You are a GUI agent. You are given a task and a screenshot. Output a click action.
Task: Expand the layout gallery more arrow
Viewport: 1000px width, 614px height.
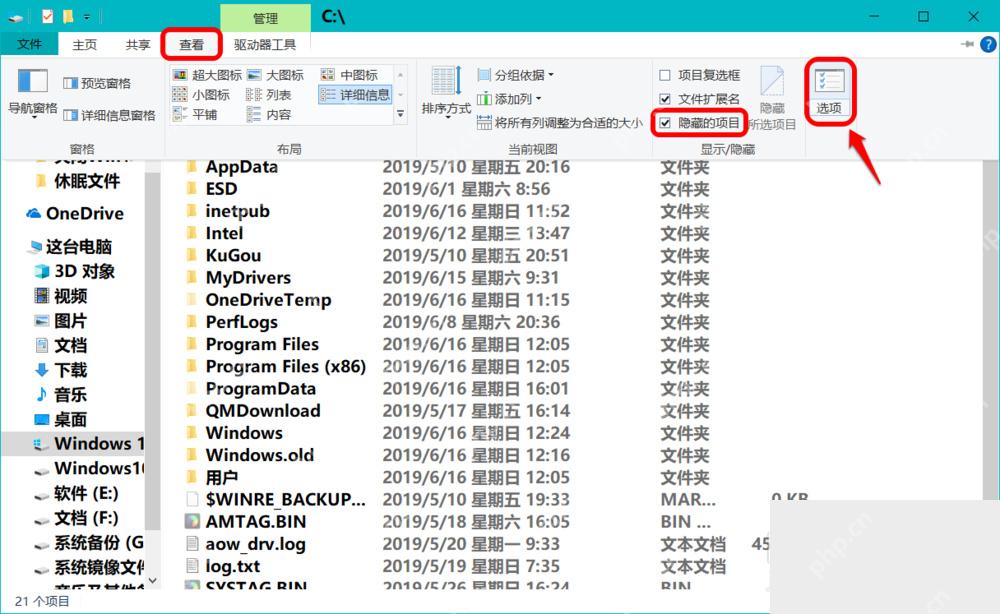401,115
